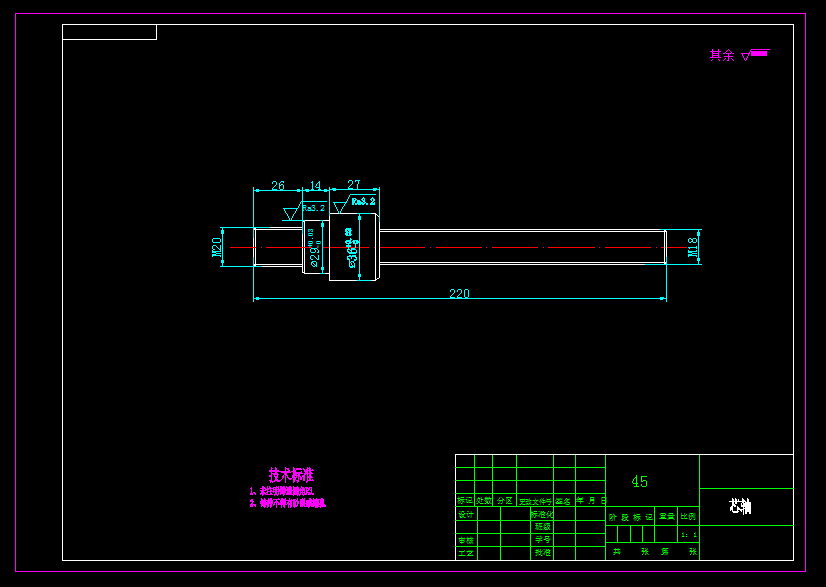Select the "其余" surface finish note
This screenshot has width=826, height=587.
pos(722,55)
